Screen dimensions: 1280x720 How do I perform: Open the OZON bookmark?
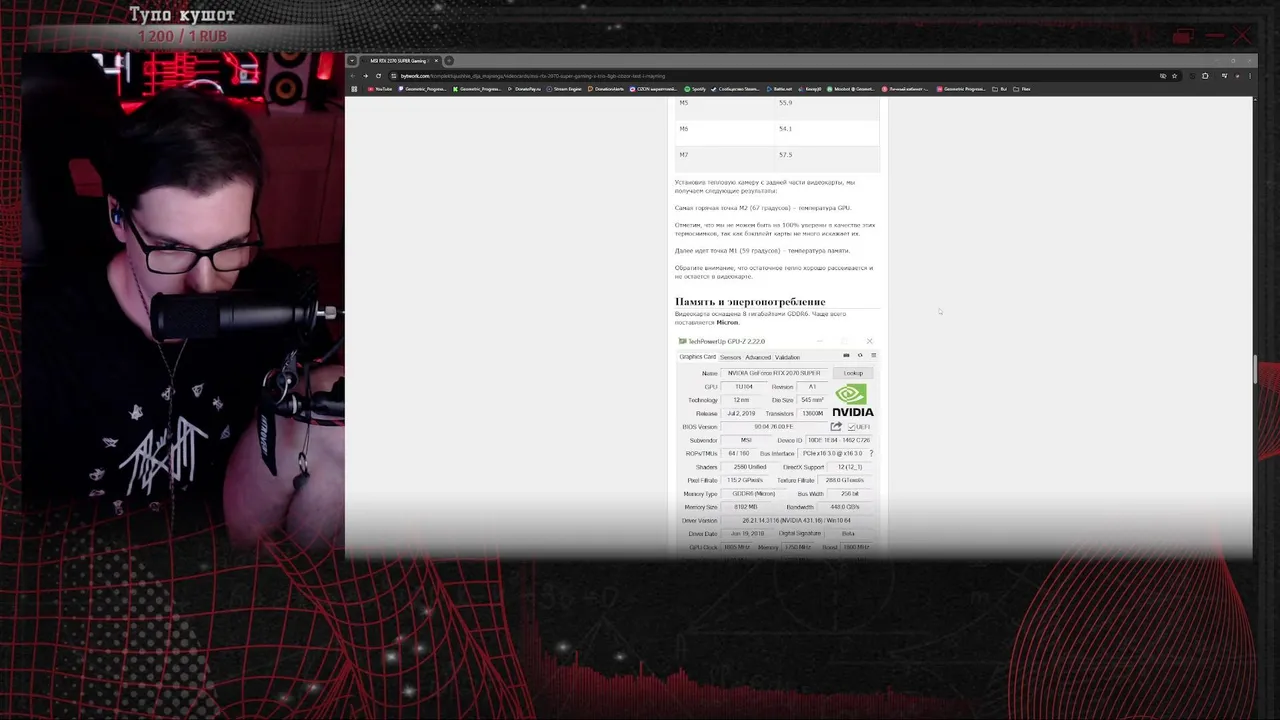(x=653, y=89)
